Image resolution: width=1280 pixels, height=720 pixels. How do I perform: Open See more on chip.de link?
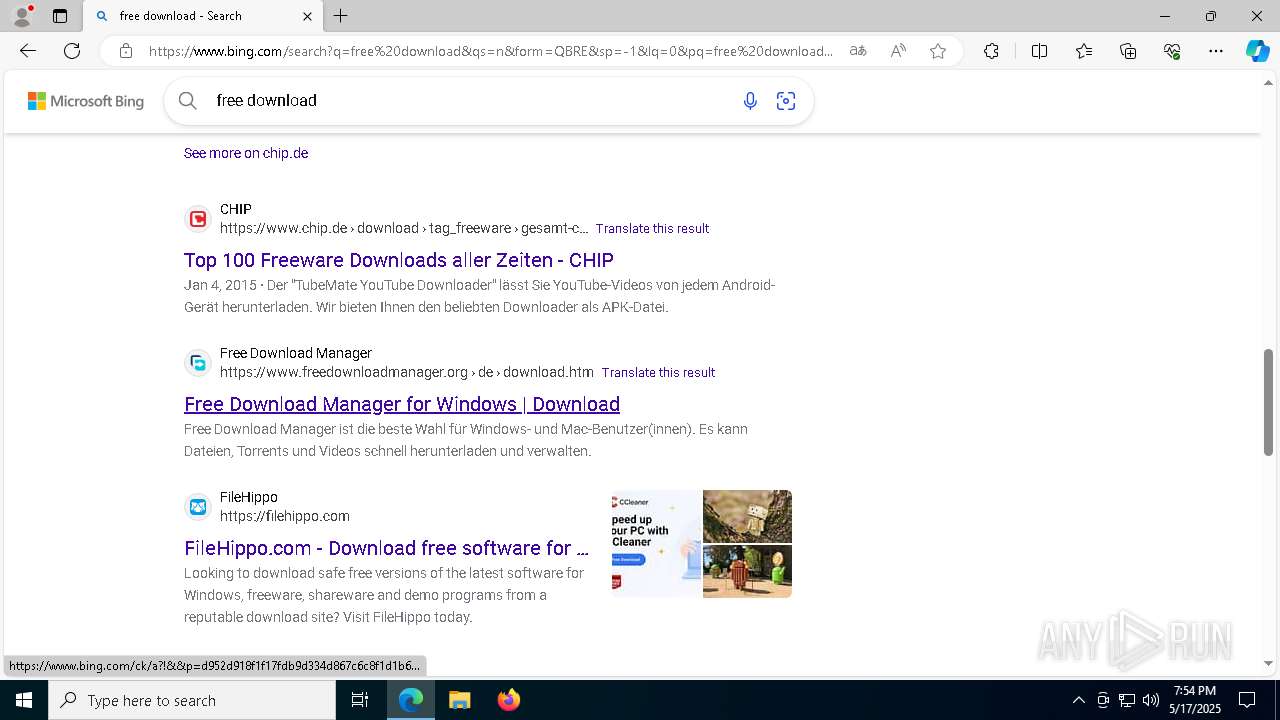246,153
